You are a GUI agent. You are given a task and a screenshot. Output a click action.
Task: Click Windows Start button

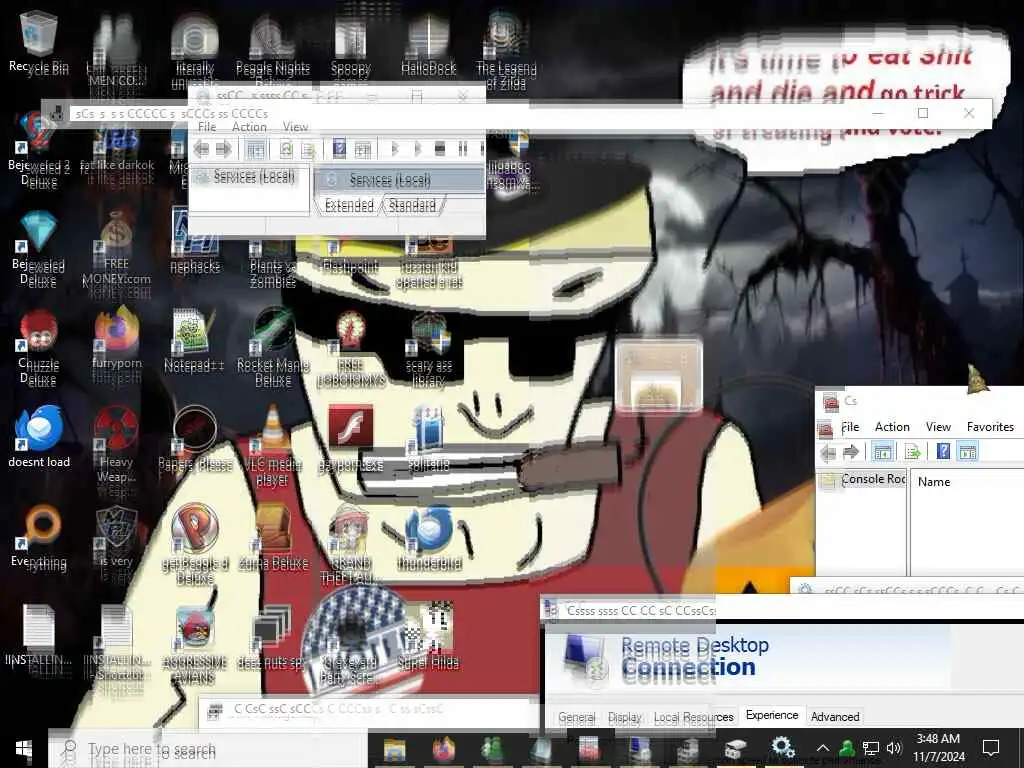pos(24,749)
